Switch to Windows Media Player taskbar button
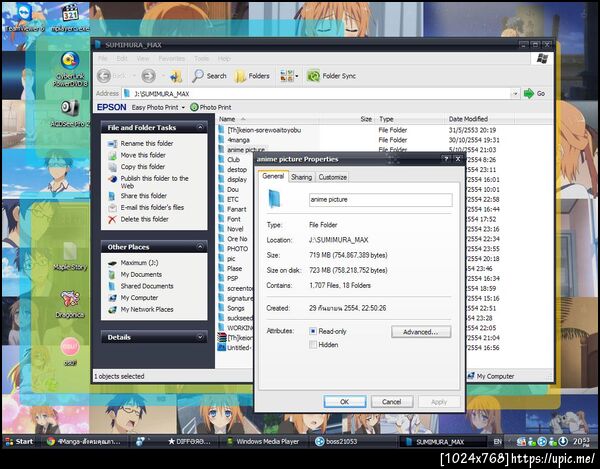Viewport: 600px width, 469px height. pyautogui.click(x=263, y=441)
